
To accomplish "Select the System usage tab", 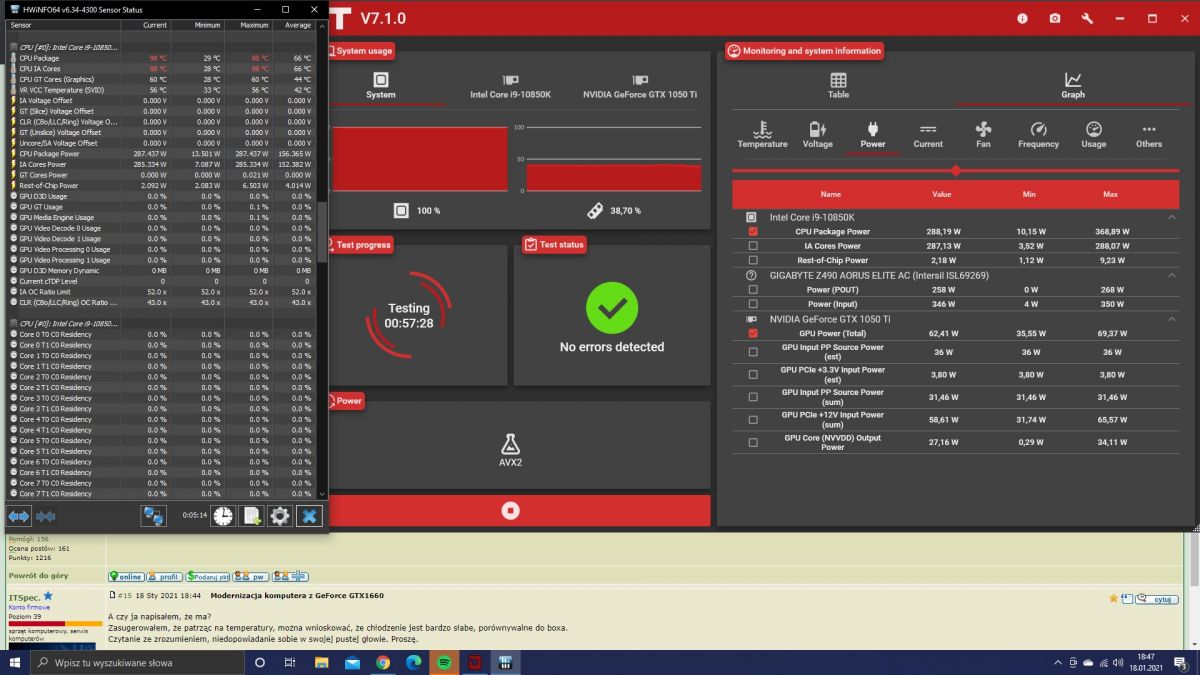I will (x=380, y=86).
